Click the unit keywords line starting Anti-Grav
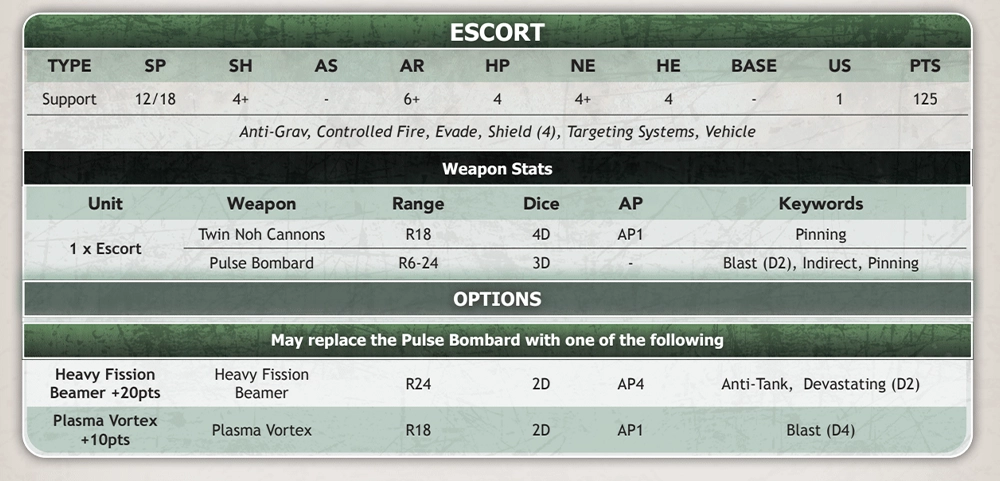The height and width of the screenshot is (481, 1000). [x=497, y=132]
